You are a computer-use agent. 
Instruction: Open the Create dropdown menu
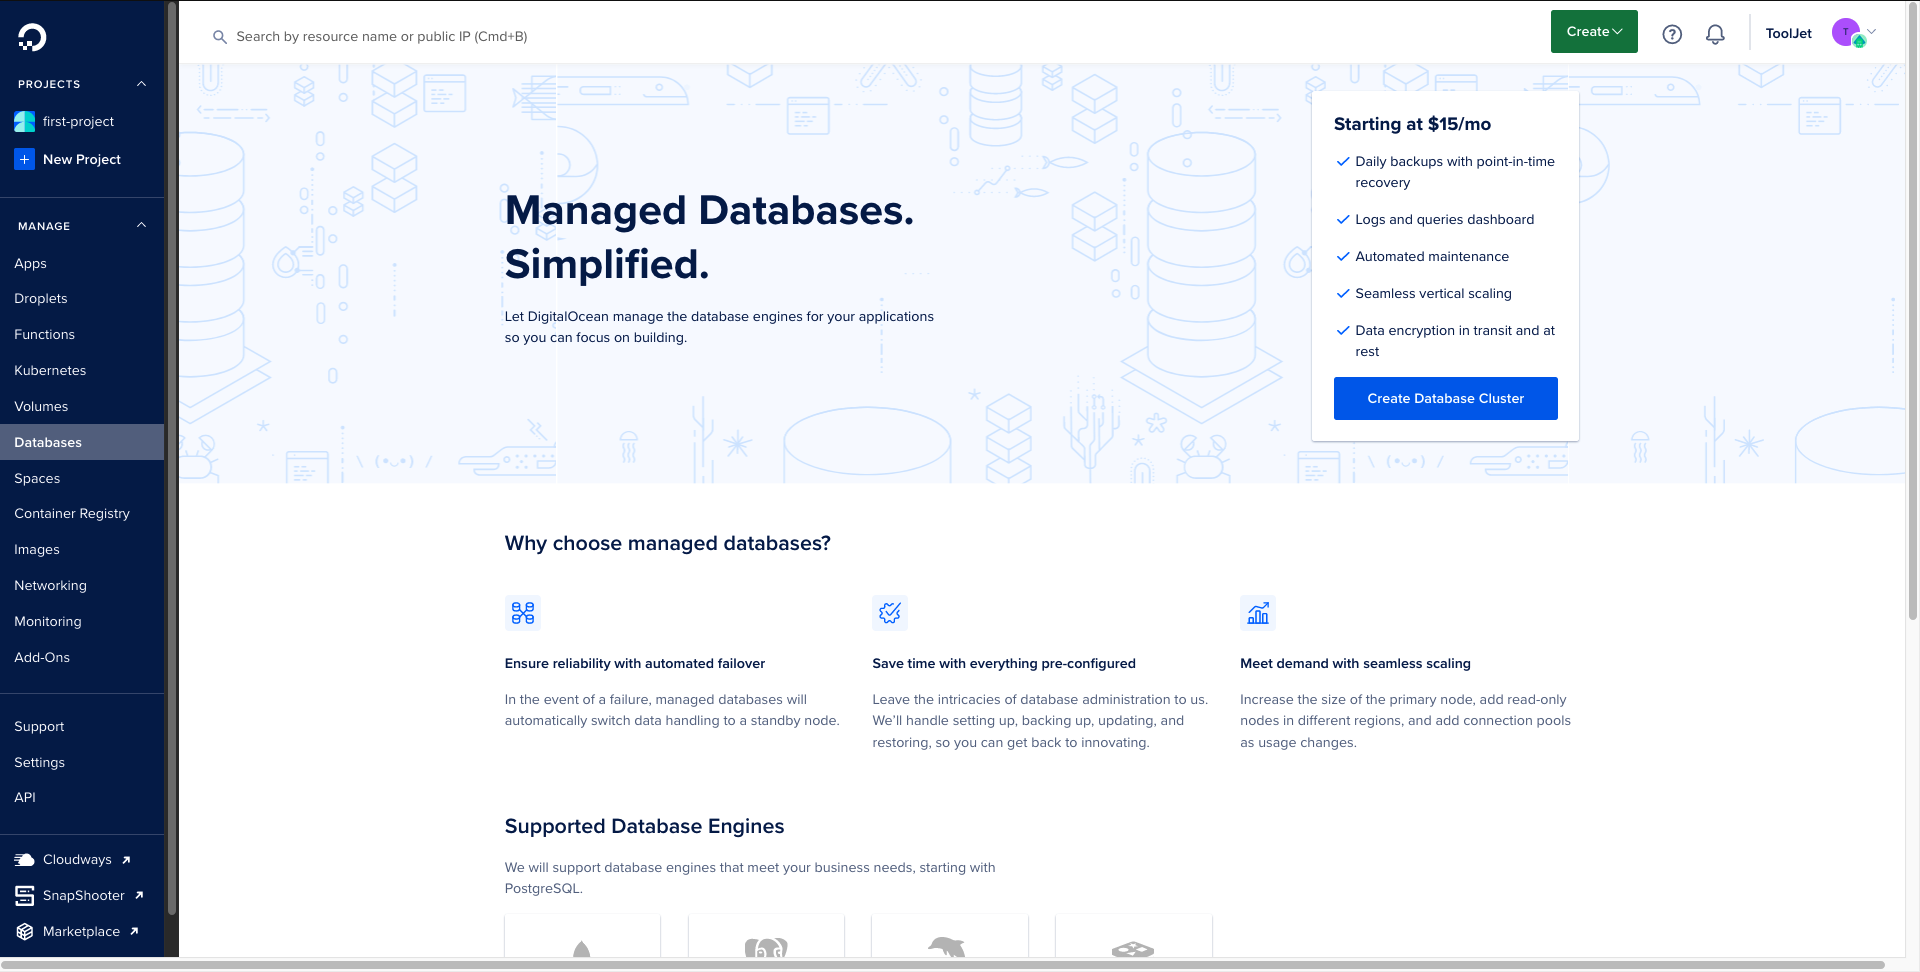tap(1594, 32)
